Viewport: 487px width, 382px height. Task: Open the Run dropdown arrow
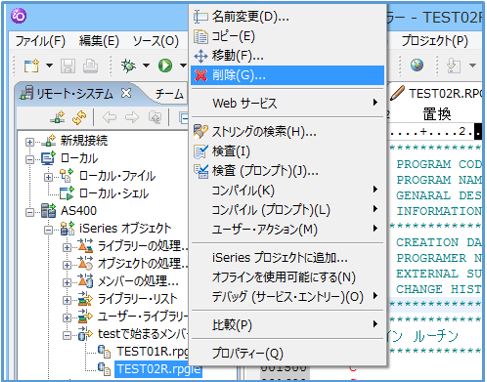coord(183,65)
